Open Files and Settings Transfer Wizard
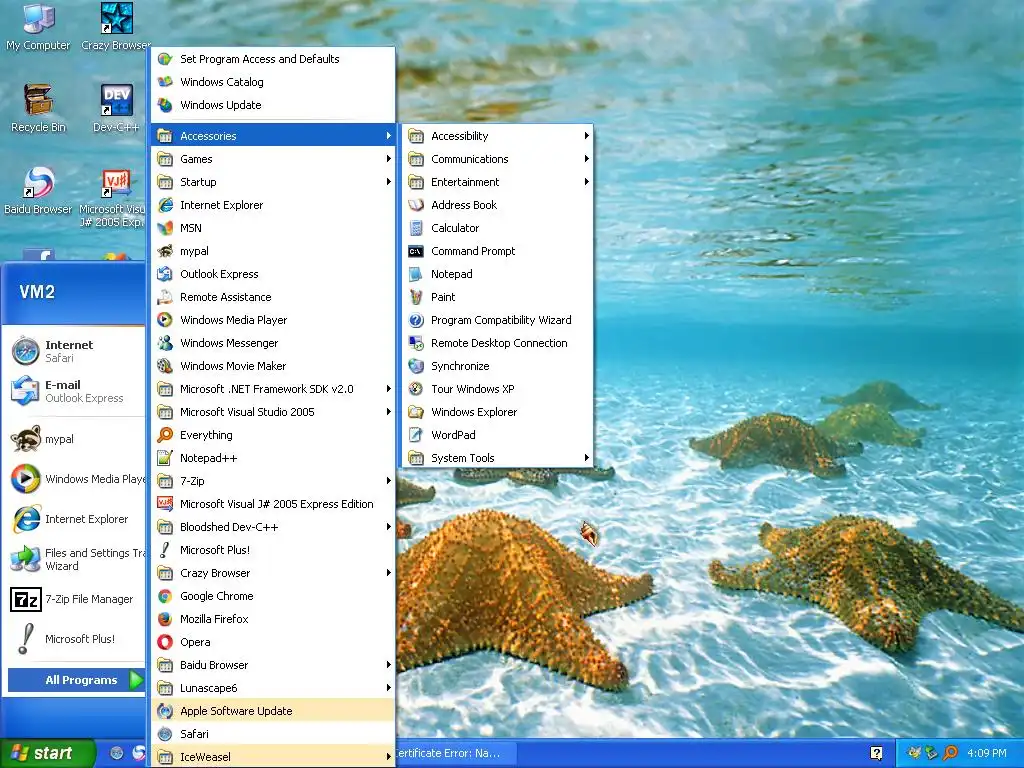Viewport: 1024px width, 768px height. coord(75,559)
